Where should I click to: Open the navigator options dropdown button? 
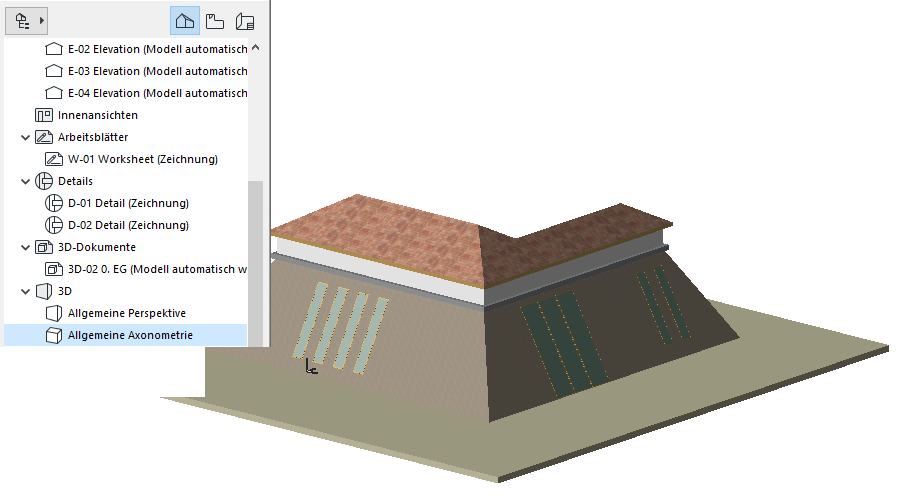(x=27, y=21)
